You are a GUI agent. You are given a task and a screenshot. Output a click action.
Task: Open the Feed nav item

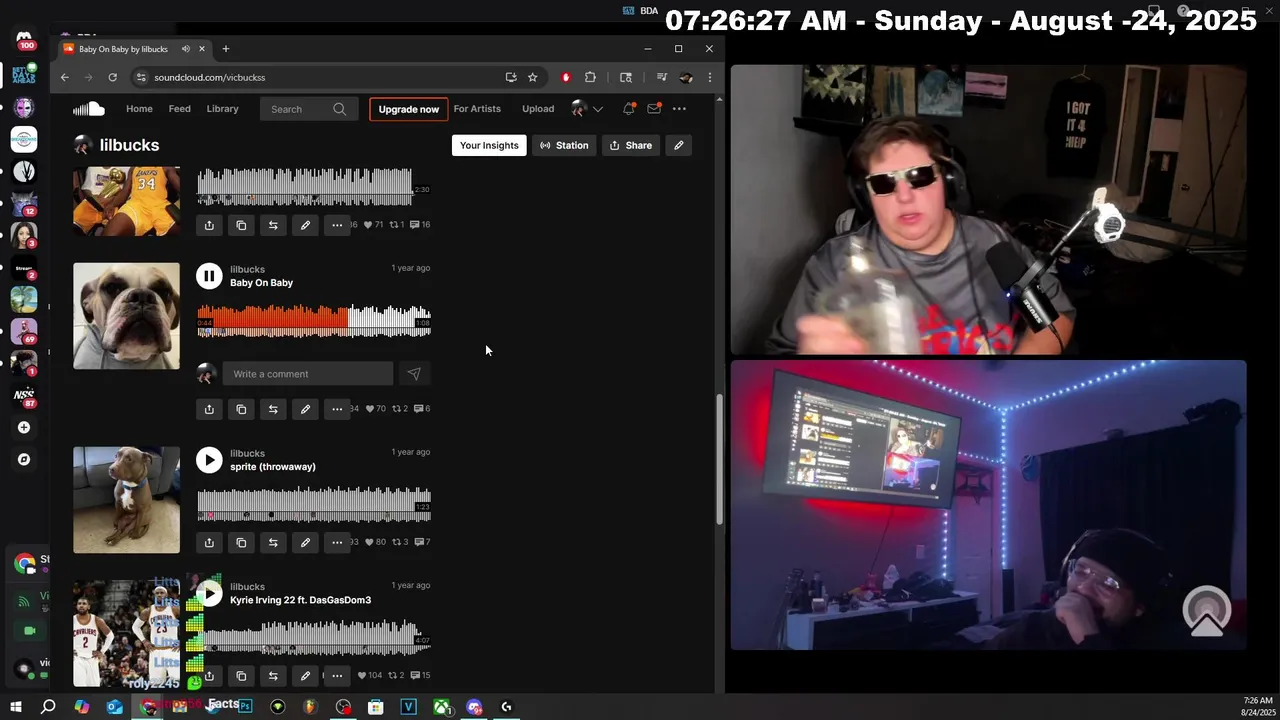(179, 109)
